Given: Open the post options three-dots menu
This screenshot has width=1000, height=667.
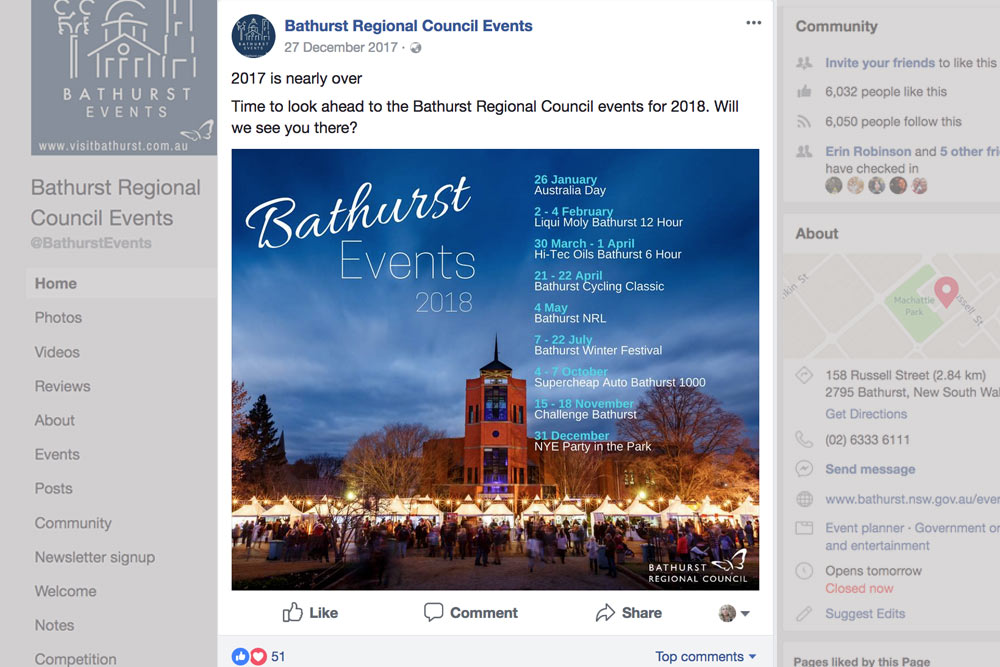Looking at the screenshot, I should (753, 23).
